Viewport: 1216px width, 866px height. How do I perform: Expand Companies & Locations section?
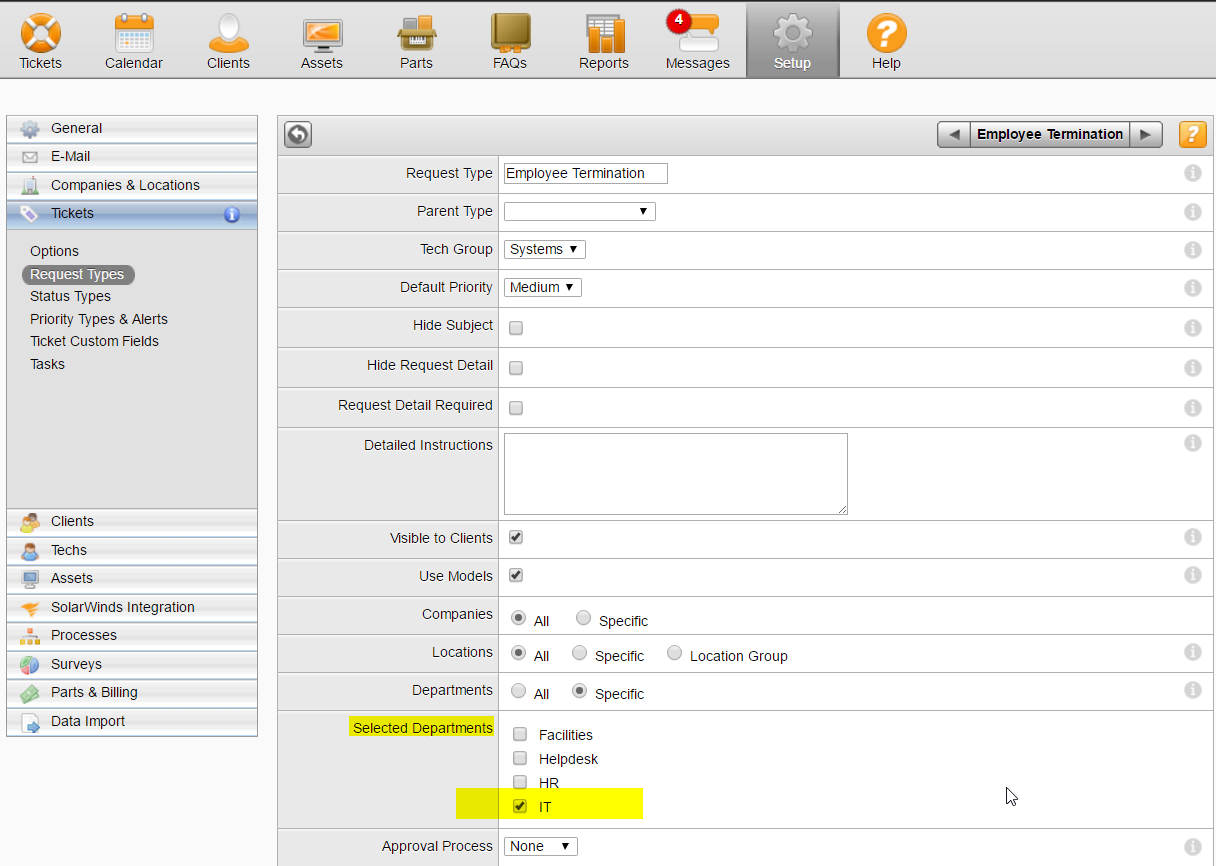coord(132,185)
